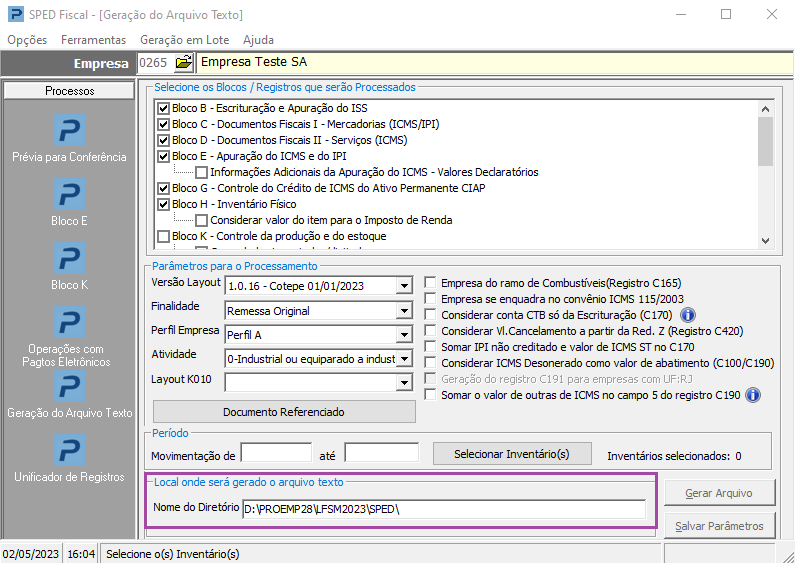Open the Unificador de Registros icon

point(69,450)
